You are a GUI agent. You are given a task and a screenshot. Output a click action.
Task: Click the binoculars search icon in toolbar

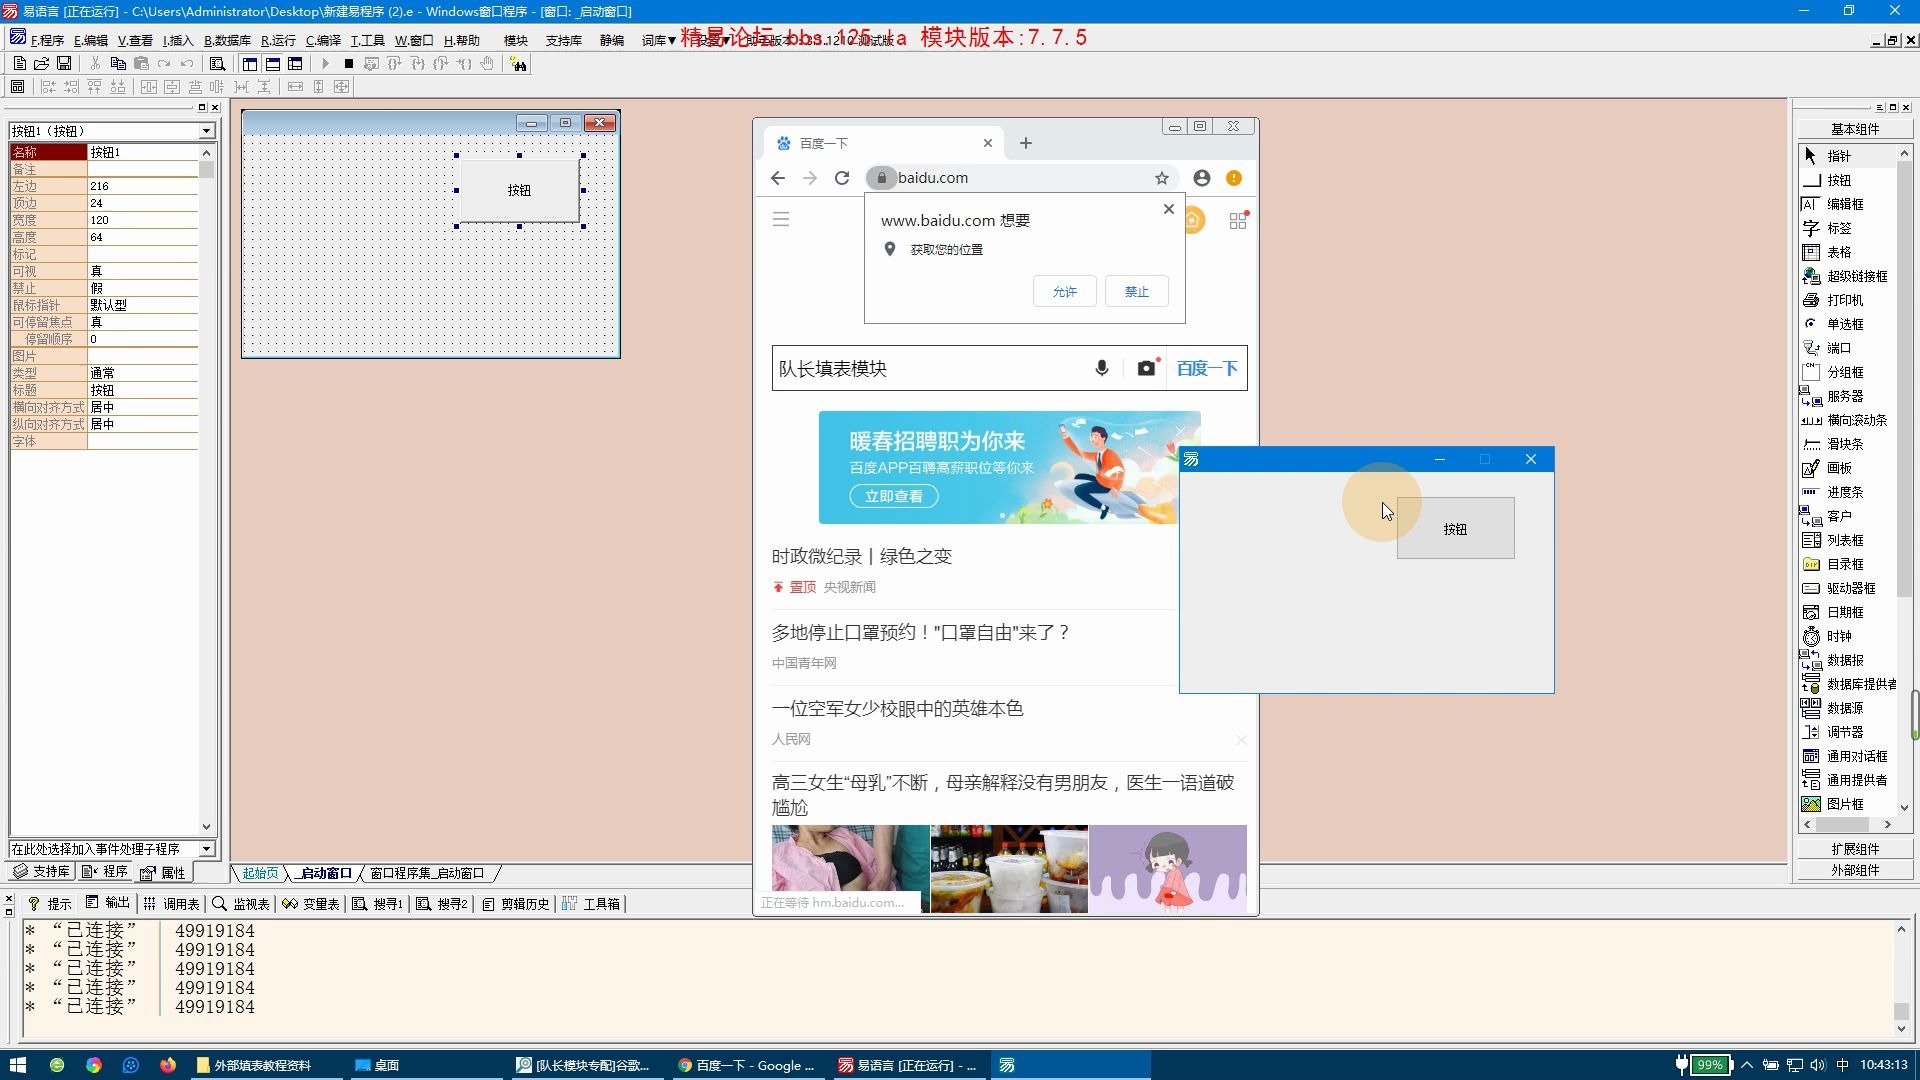(x=518, y=64)
